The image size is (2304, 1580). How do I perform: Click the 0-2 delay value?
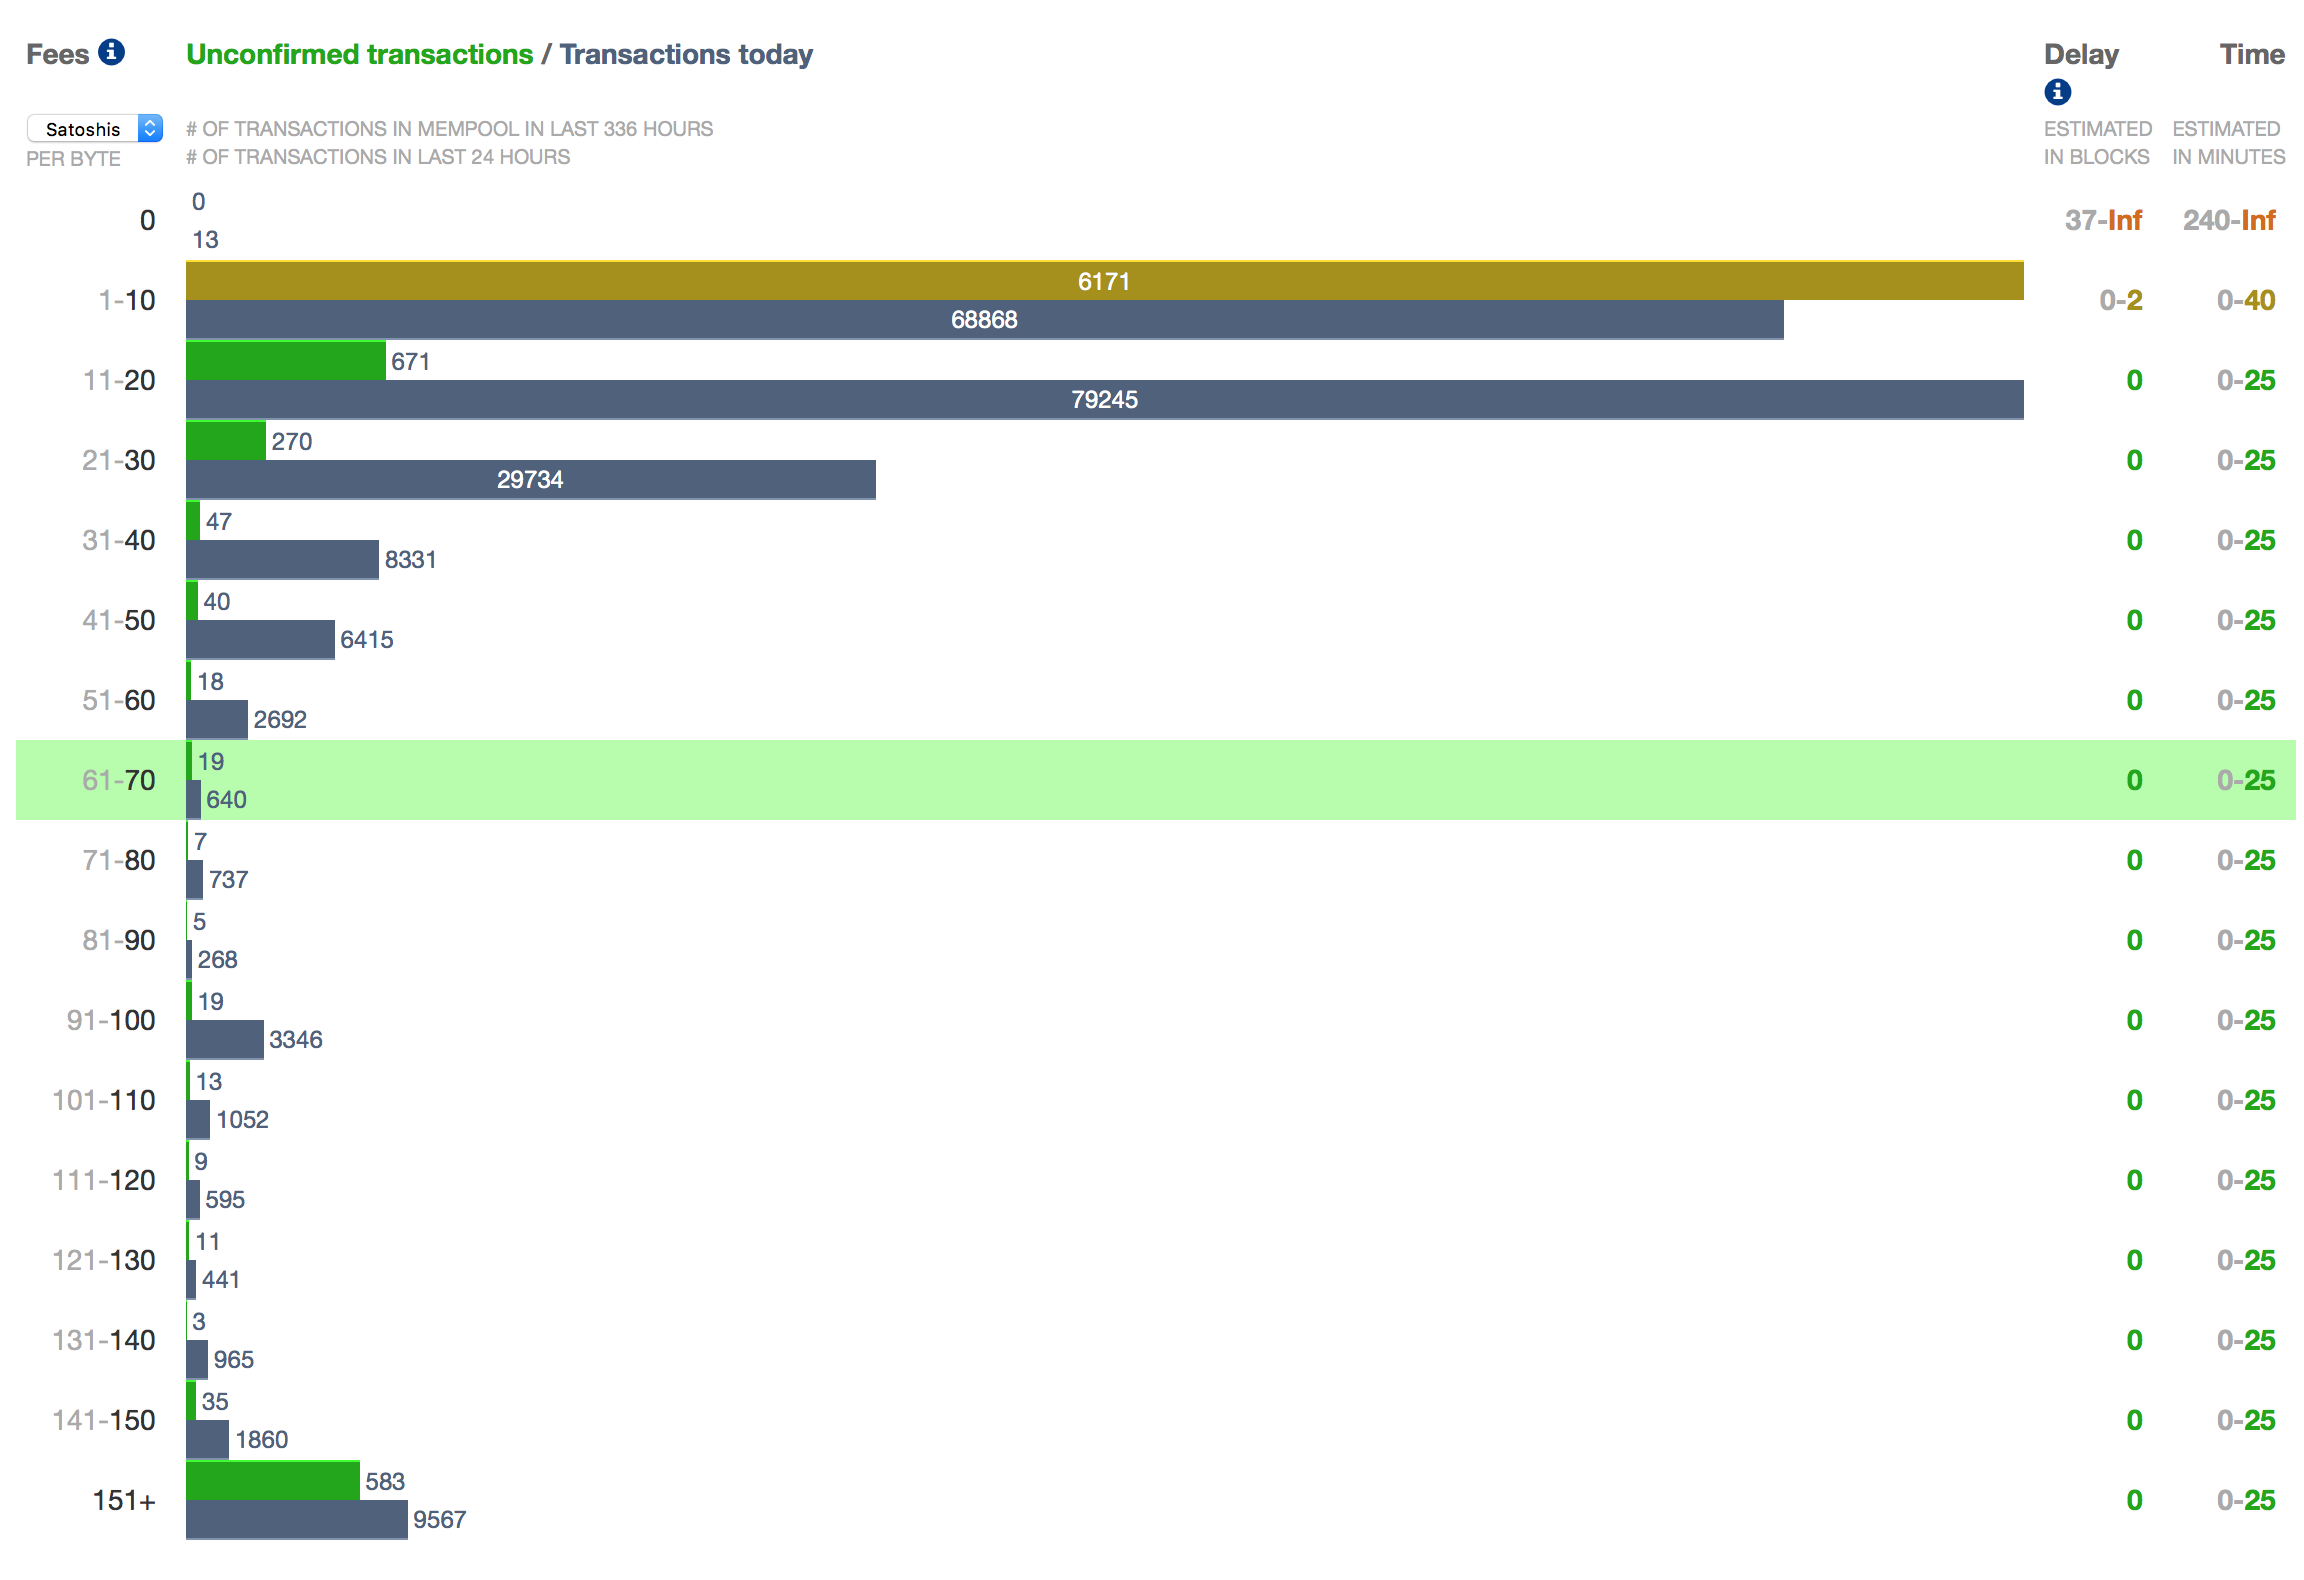(x=2121, y=300)
